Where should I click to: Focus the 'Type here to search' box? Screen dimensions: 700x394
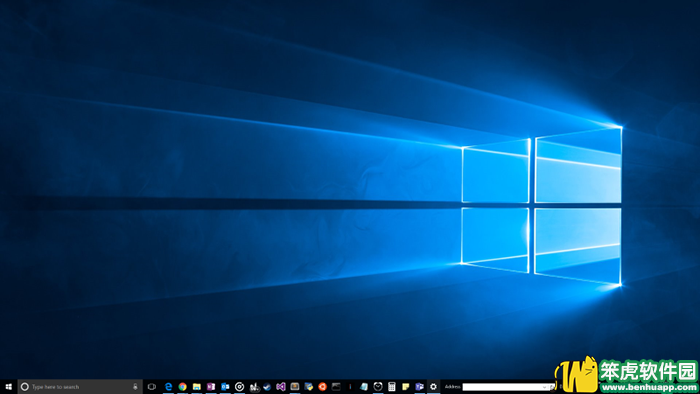80,387
